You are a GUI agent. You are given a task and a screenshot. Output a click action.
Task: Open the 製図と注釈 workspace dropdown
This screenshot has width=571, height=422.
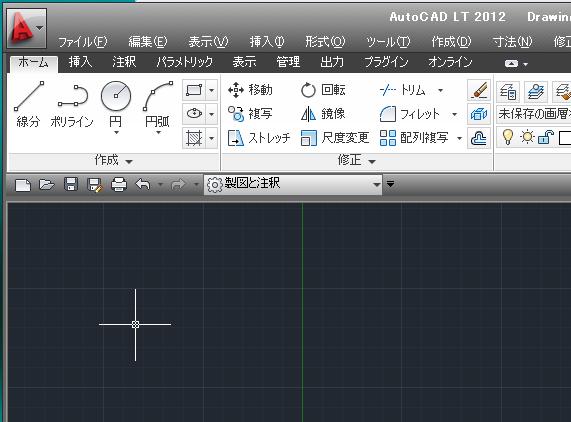(293, 184)
